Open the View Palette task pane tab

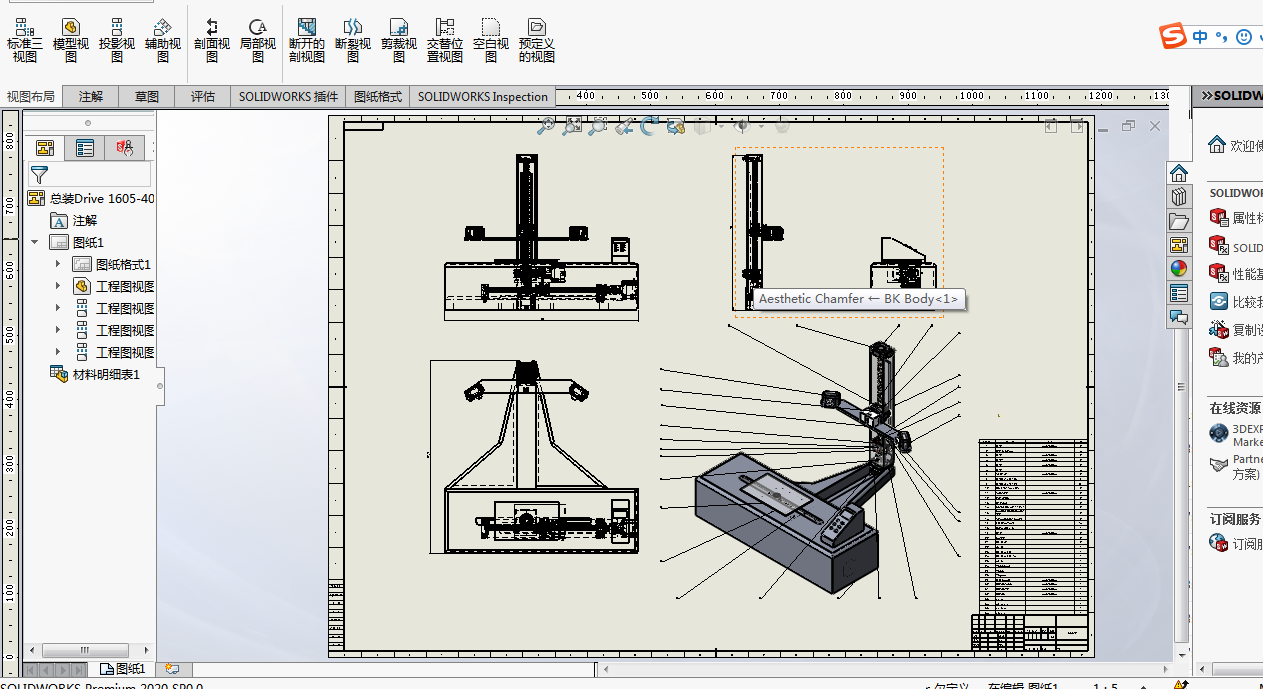(1179, 245)
